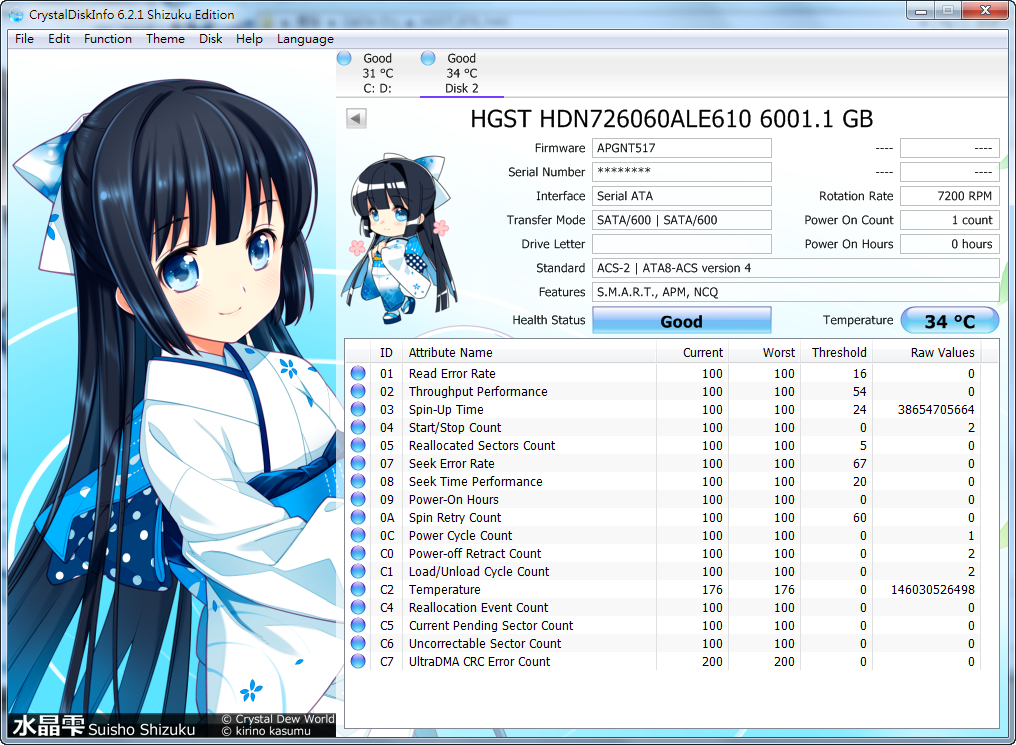The image size is (1016, 745).
Task: Open the Disk menu
Action: (211, 39)
